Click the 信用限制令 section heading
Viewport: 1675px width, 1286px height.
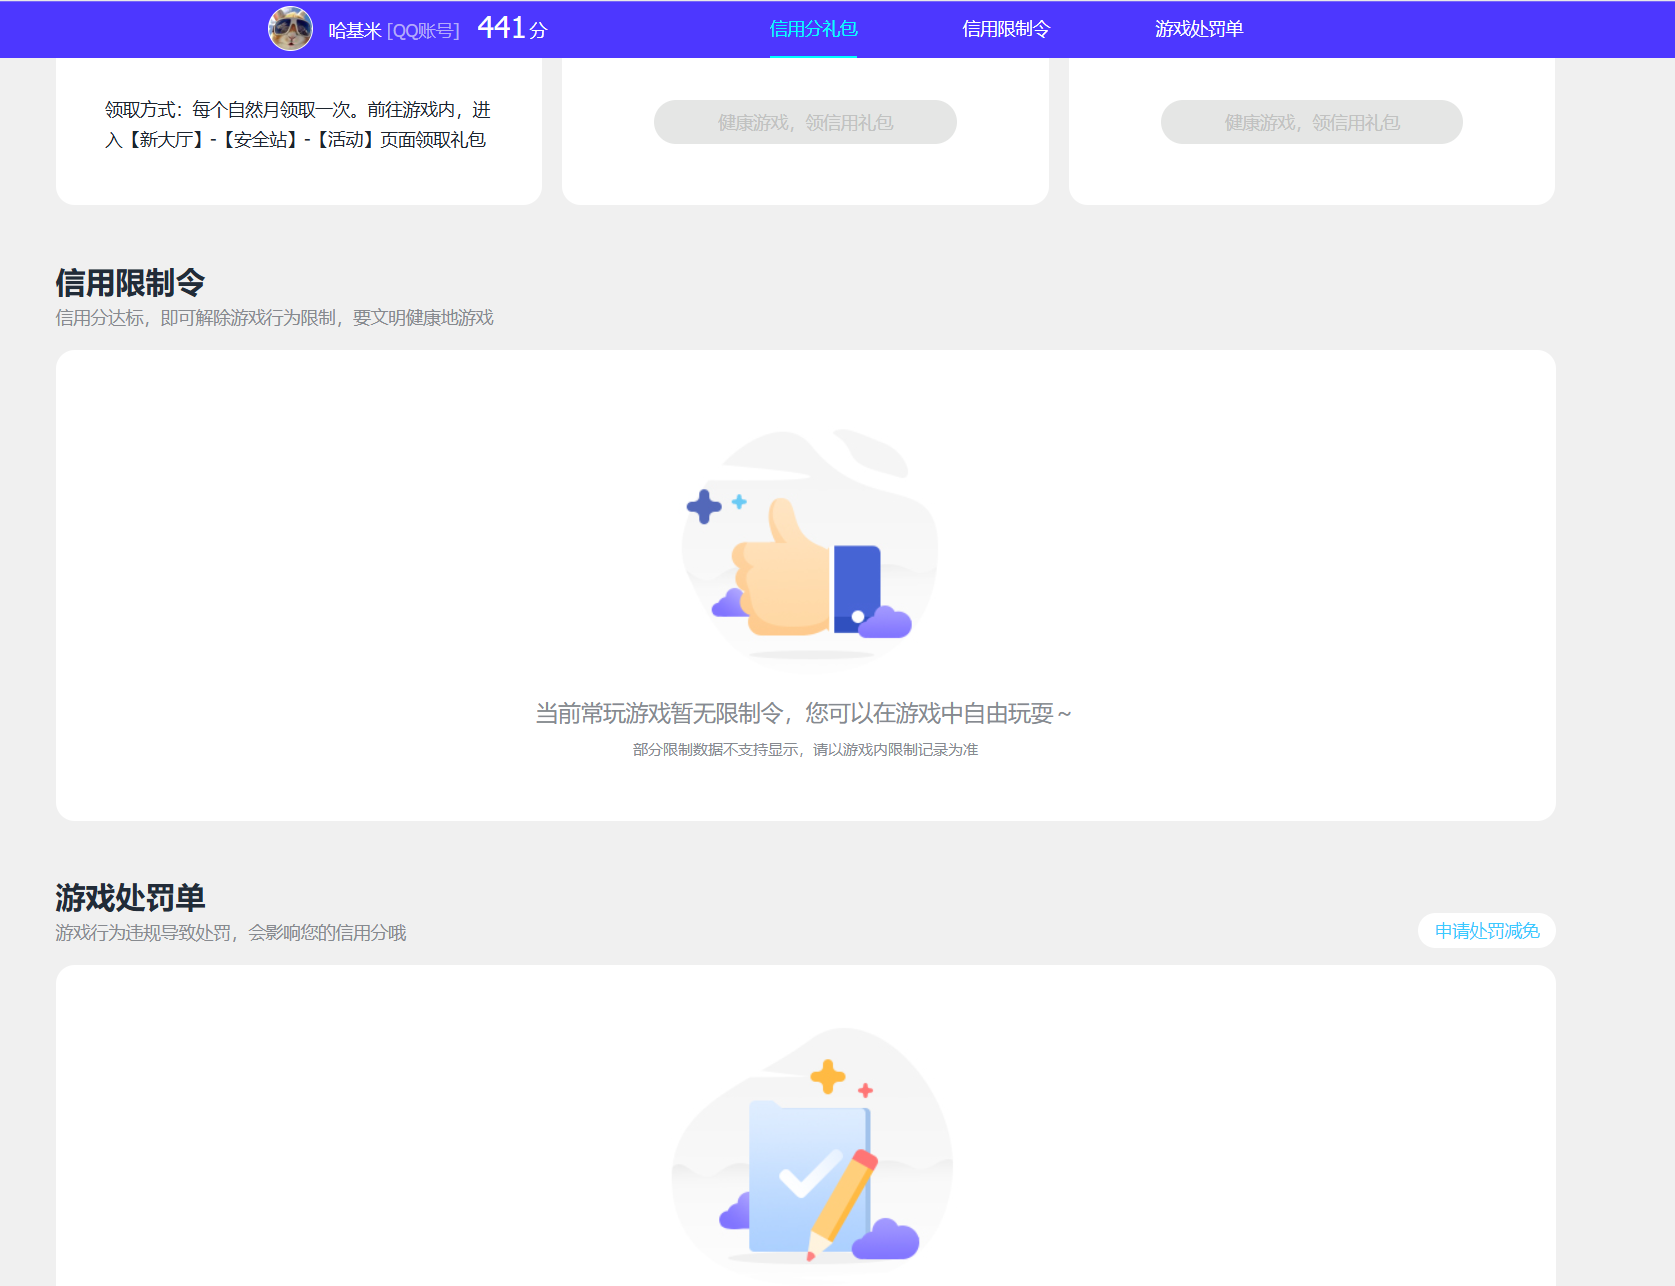click(130, 283)
